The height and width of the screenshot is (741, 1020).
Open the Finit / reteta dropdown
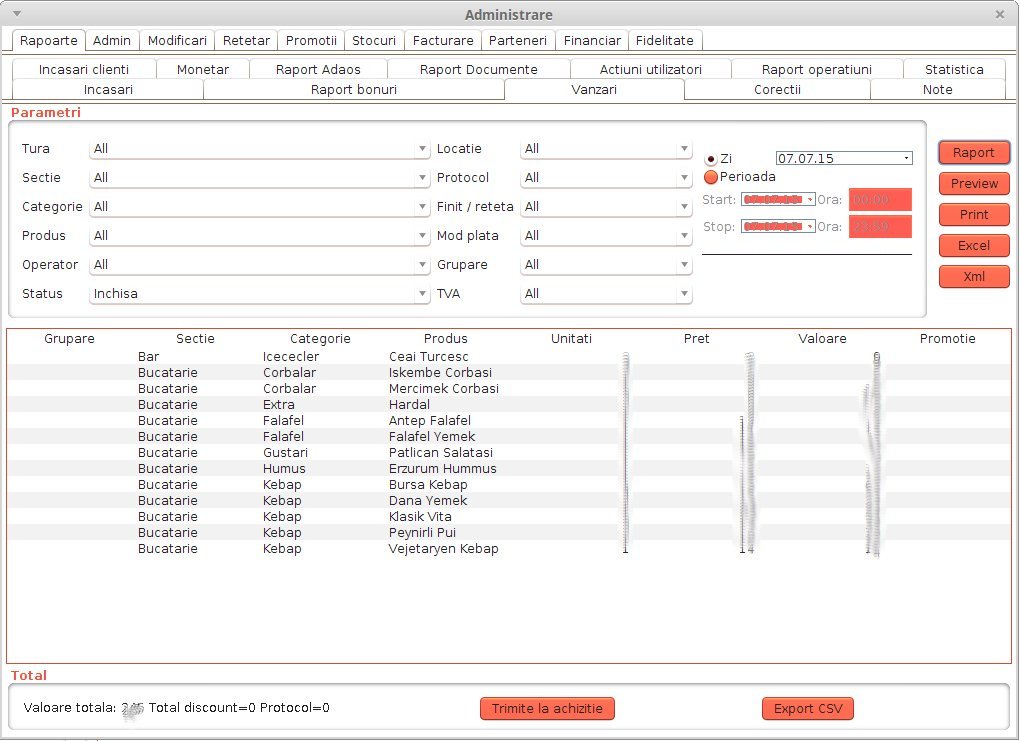[x=606, y=207]
